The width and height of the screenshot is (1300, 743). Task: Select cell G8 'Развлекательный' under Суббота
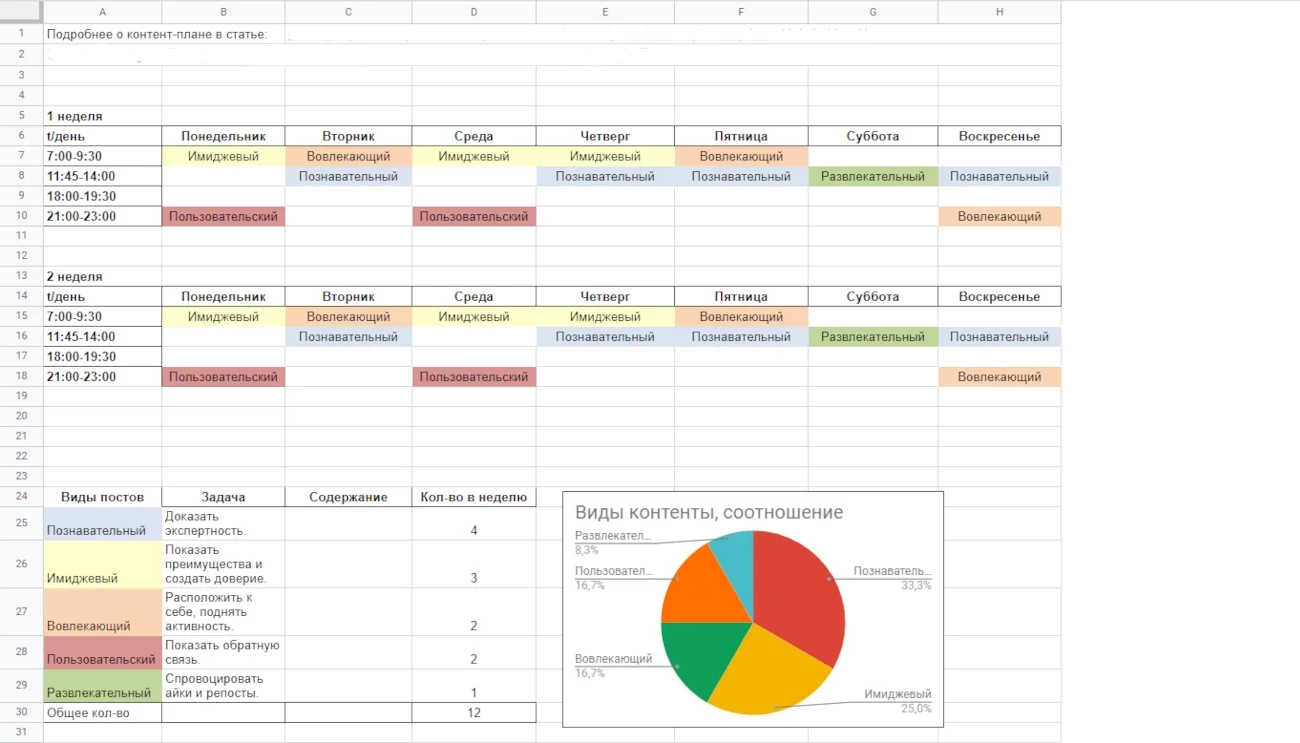coord(873,176)
